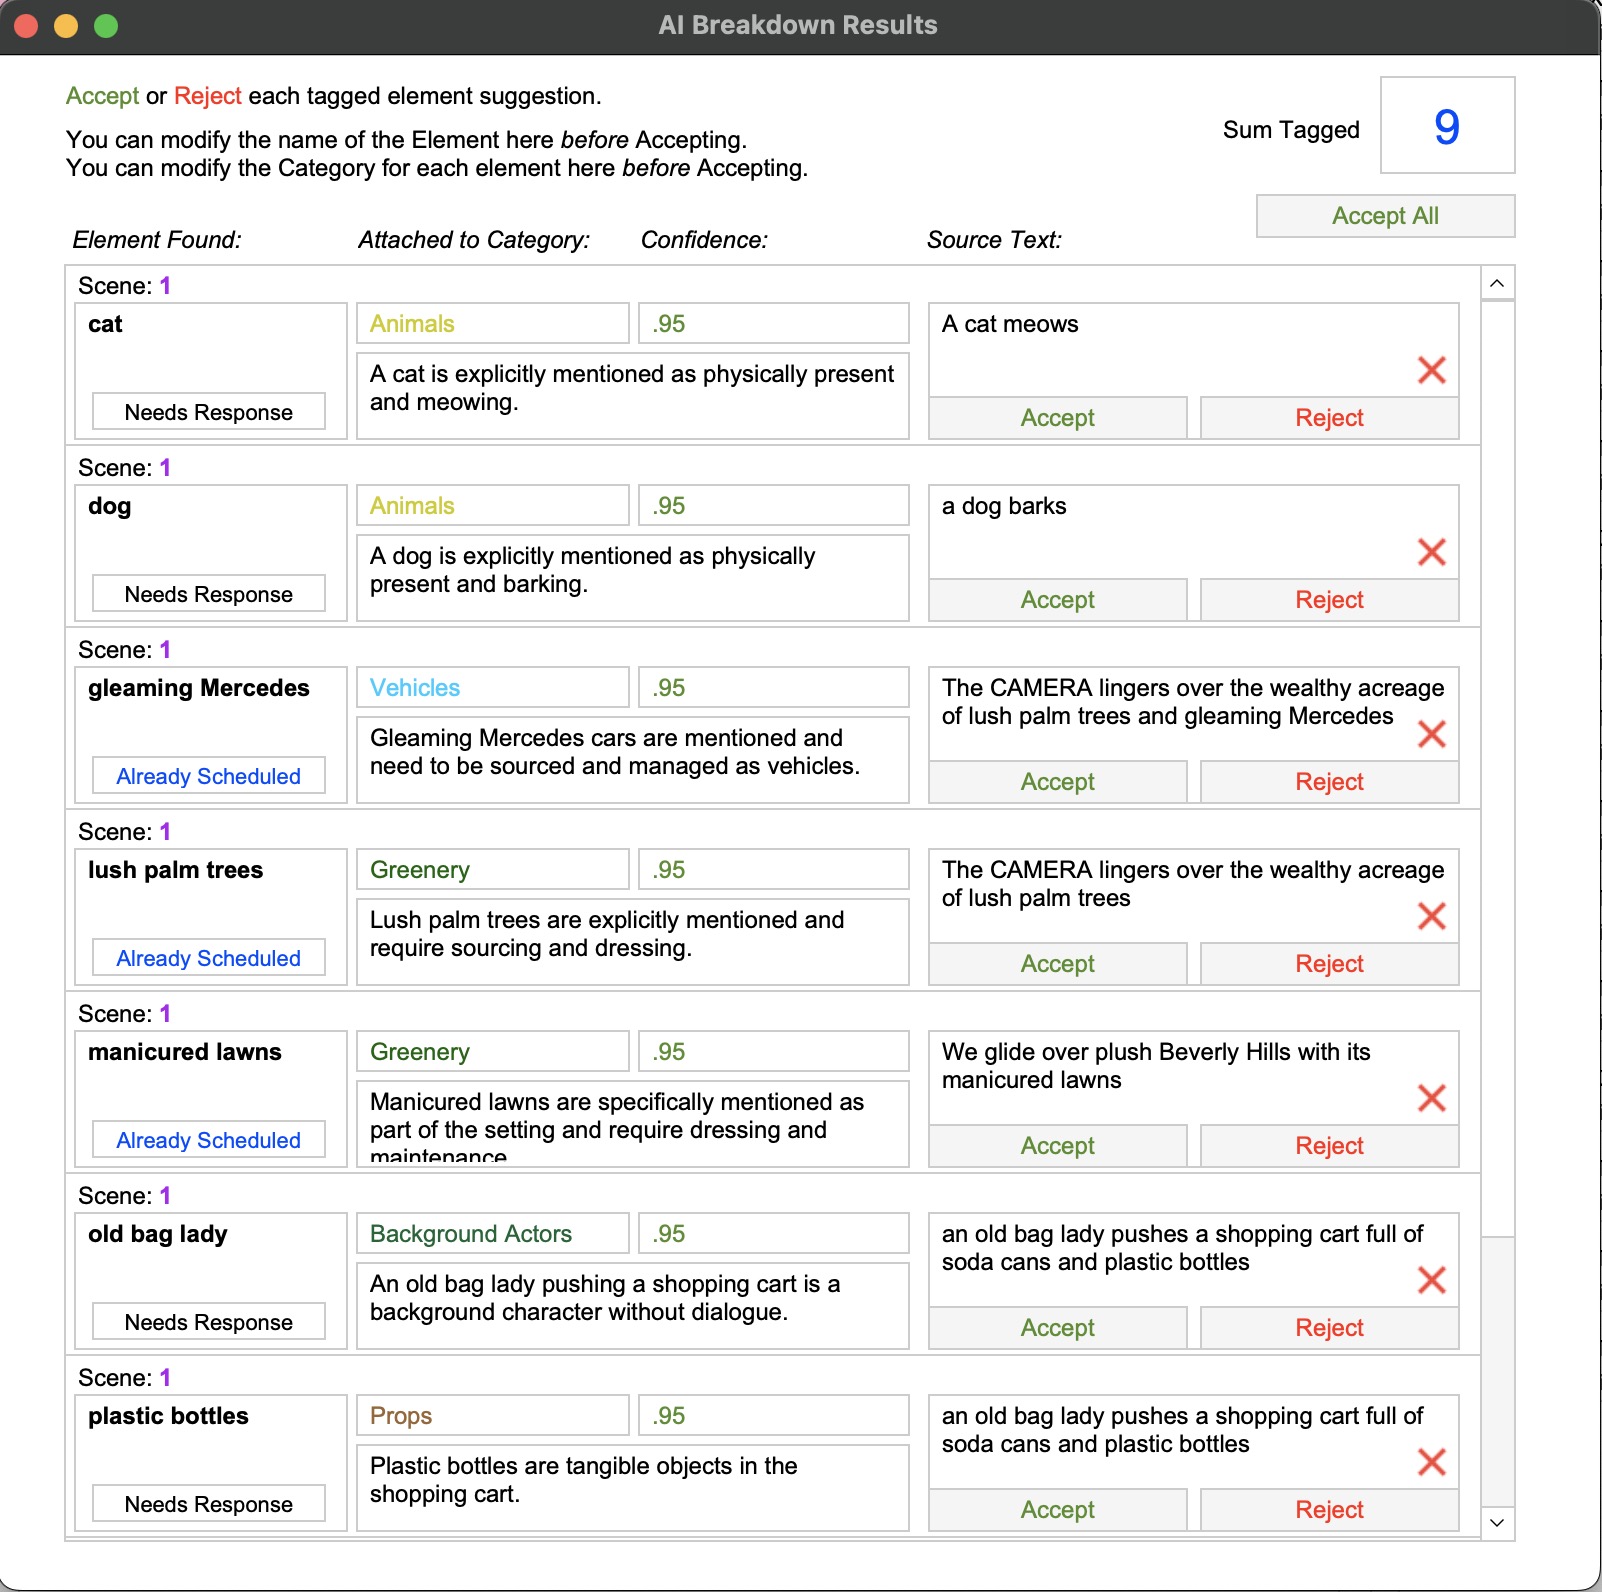Screen dimensions: 1602x1592
Task: Click the Needs Response button under dog
Action: (x=209, y=594)
